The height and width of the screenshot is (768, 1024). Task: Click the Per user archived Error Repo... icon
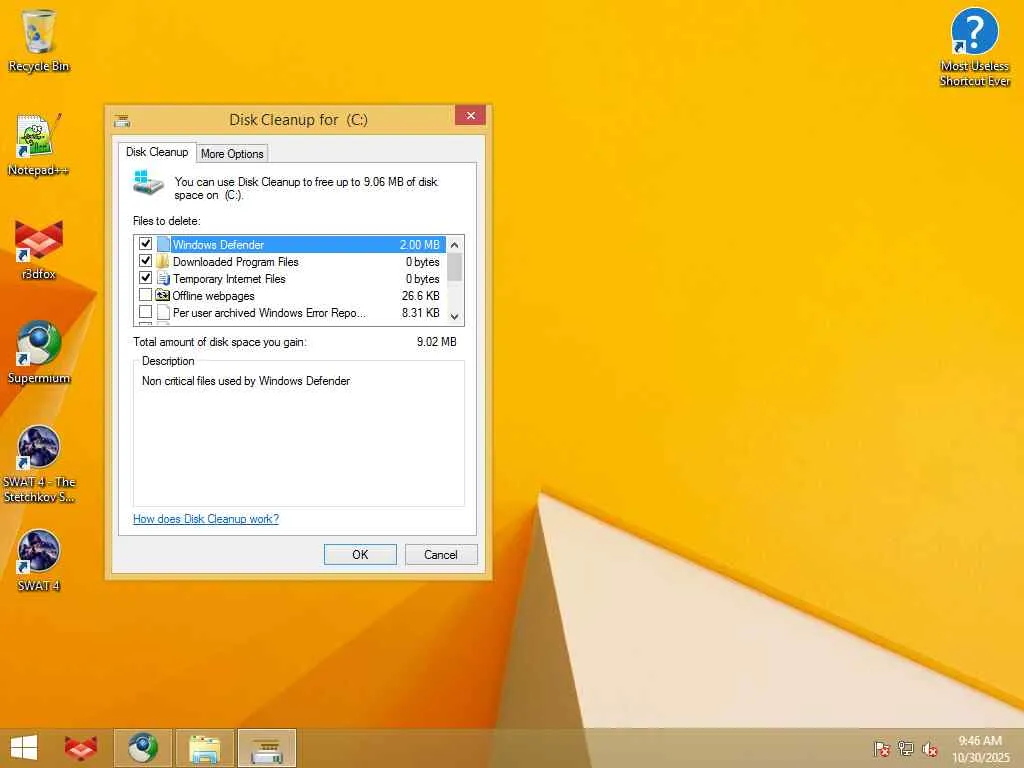click(x=163, y=312)
